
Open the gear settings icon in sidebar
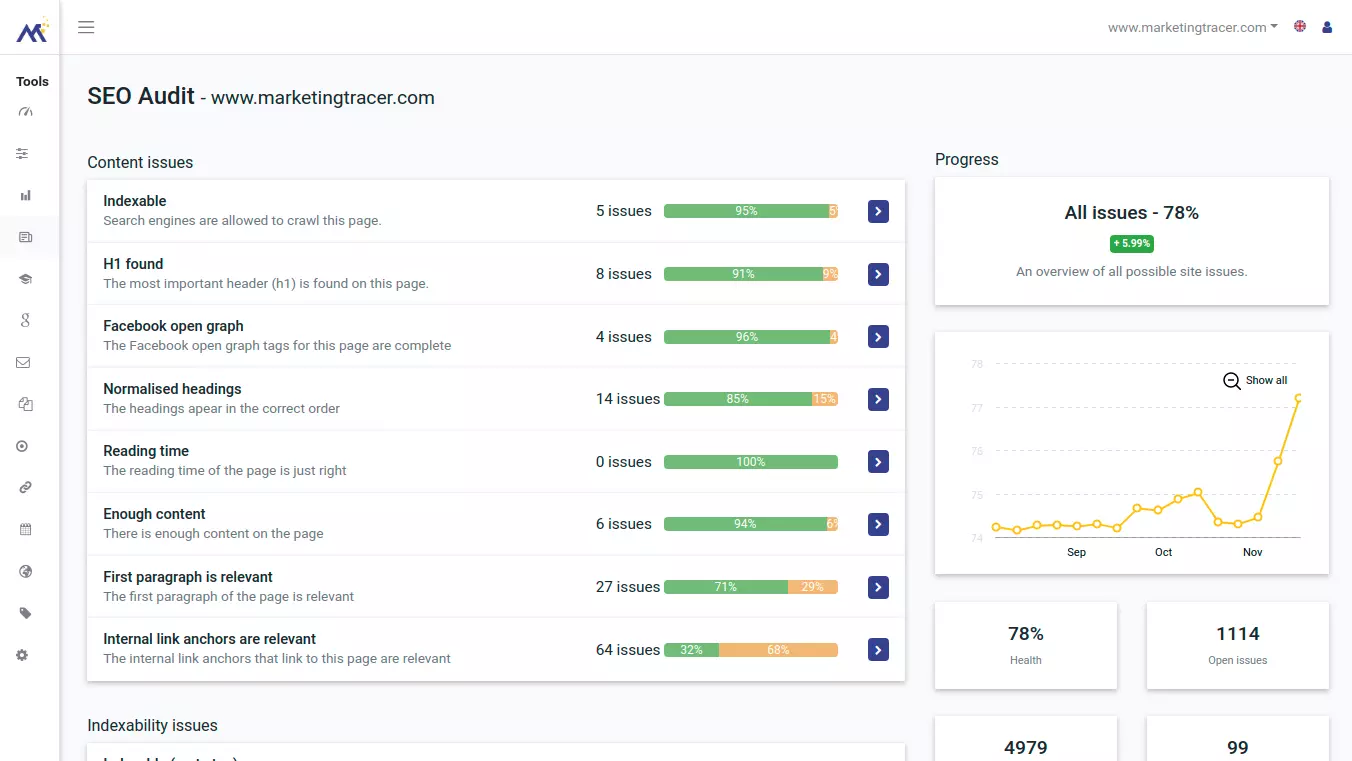tap(22, 655)
